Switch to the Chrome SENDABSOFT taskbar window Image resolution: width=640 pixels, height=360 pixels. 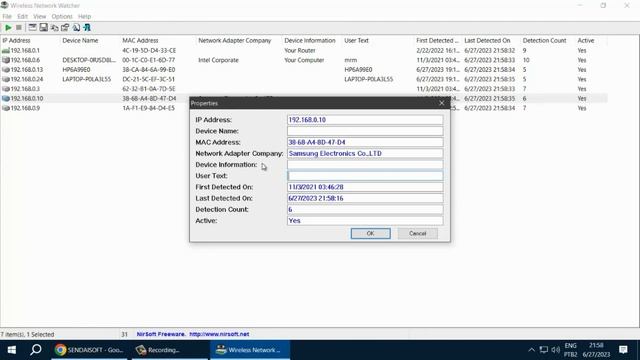pyautogui.click(x=89, y=350)
